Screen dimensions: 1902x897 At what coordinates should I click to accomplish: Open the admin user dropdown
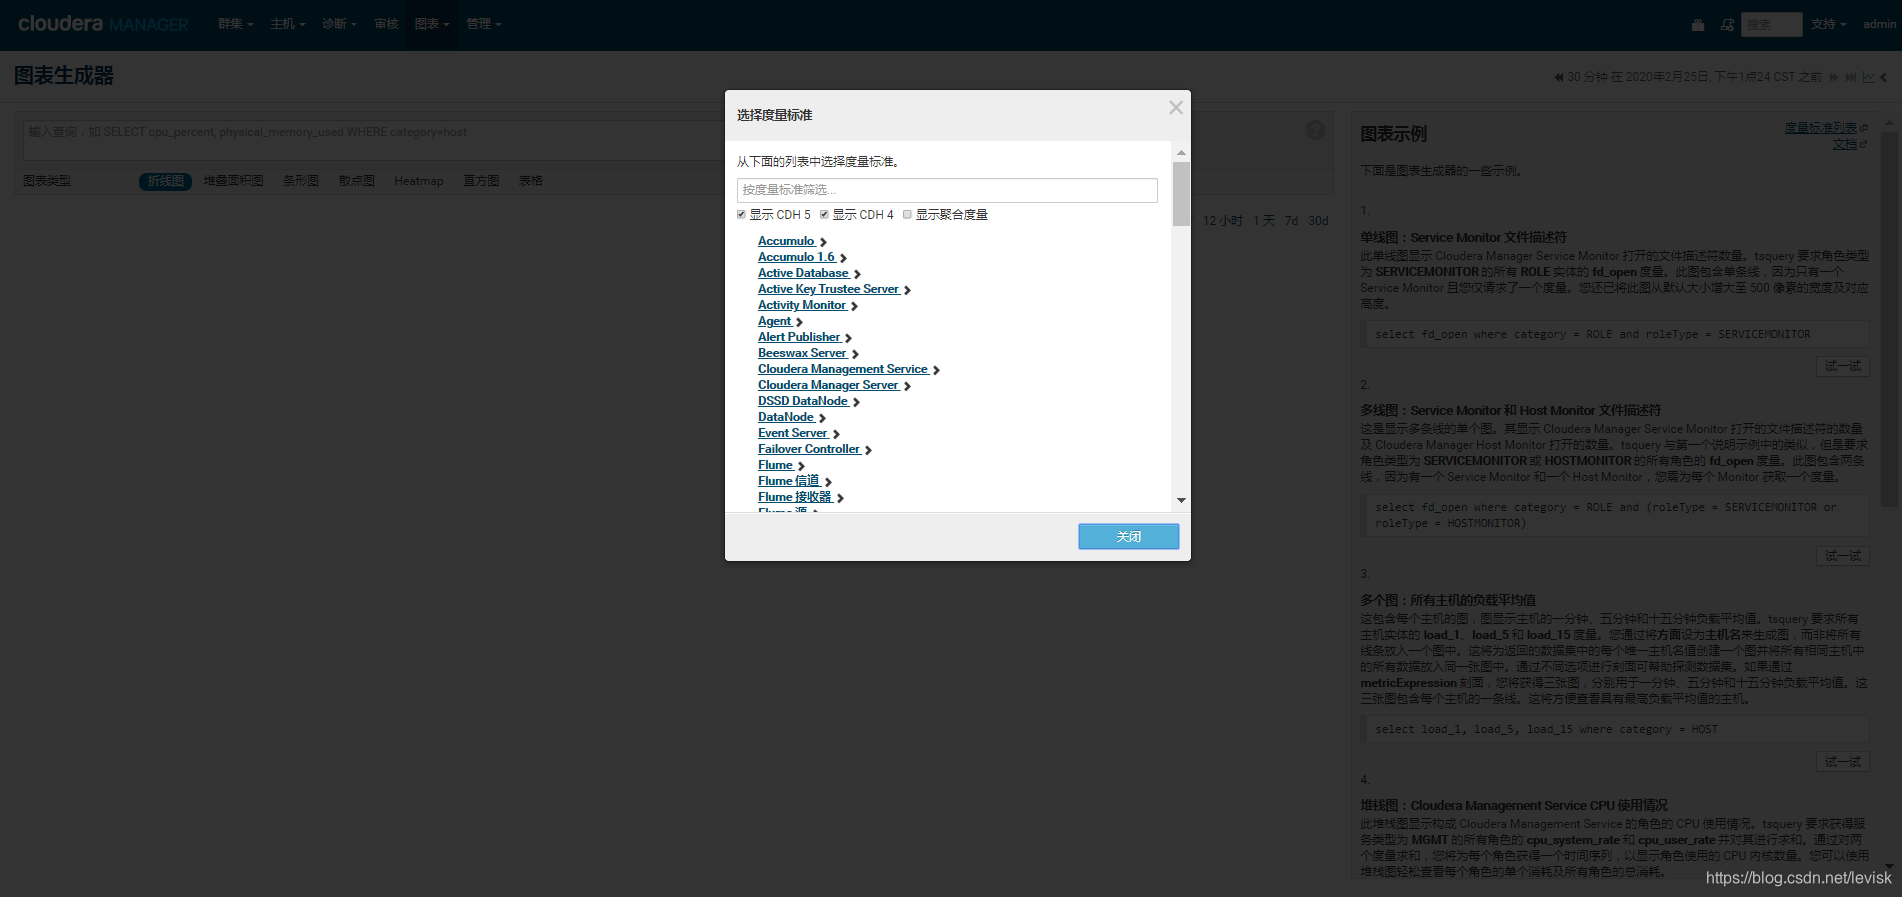[1879, 24]
